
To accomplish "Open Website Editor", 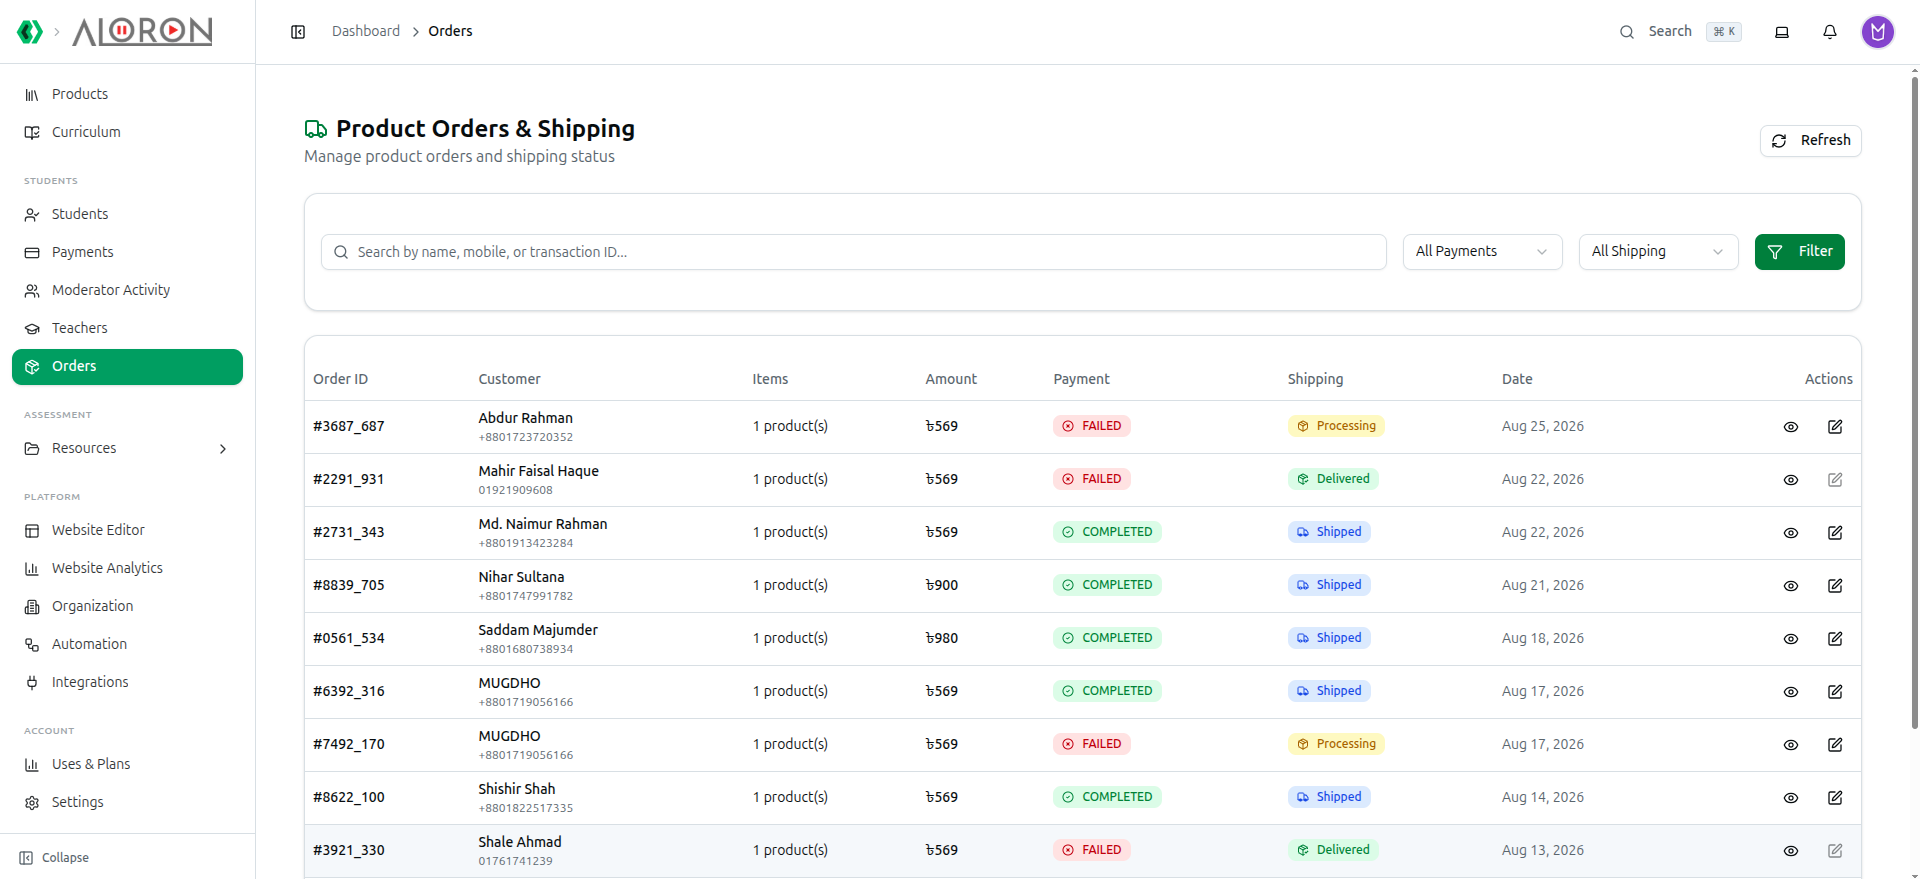I will (x=127, y=530).
